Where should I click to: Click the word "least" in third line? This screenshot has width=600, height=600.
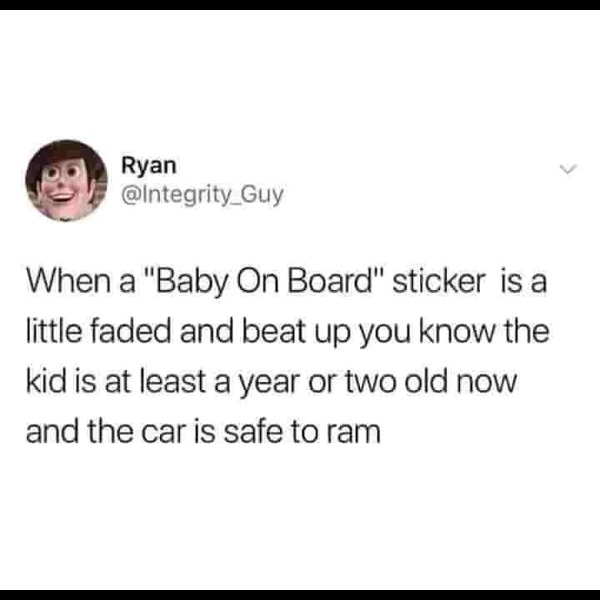[174, 382]
